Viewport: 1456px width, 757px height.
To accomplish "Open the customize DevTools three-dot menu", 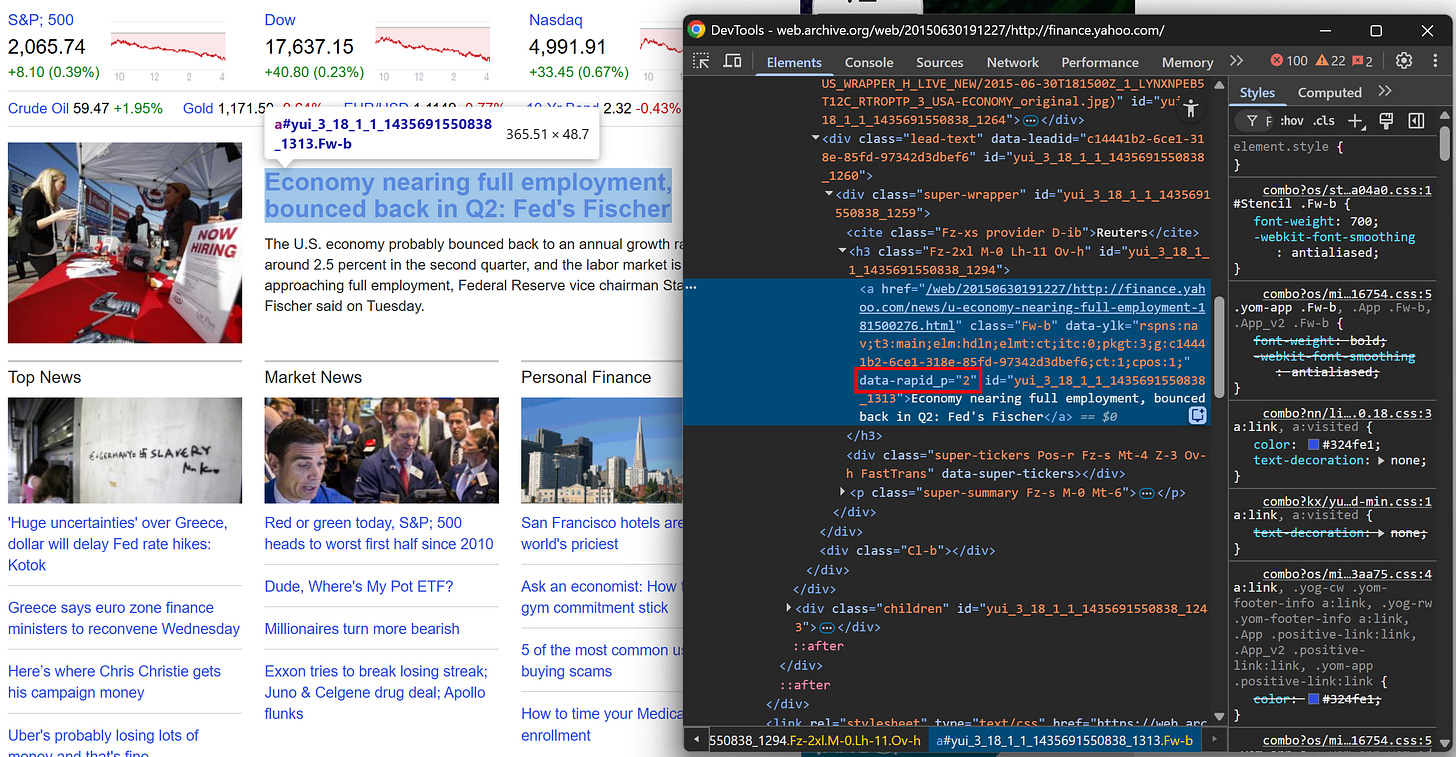I will (x=1434, y=61).
